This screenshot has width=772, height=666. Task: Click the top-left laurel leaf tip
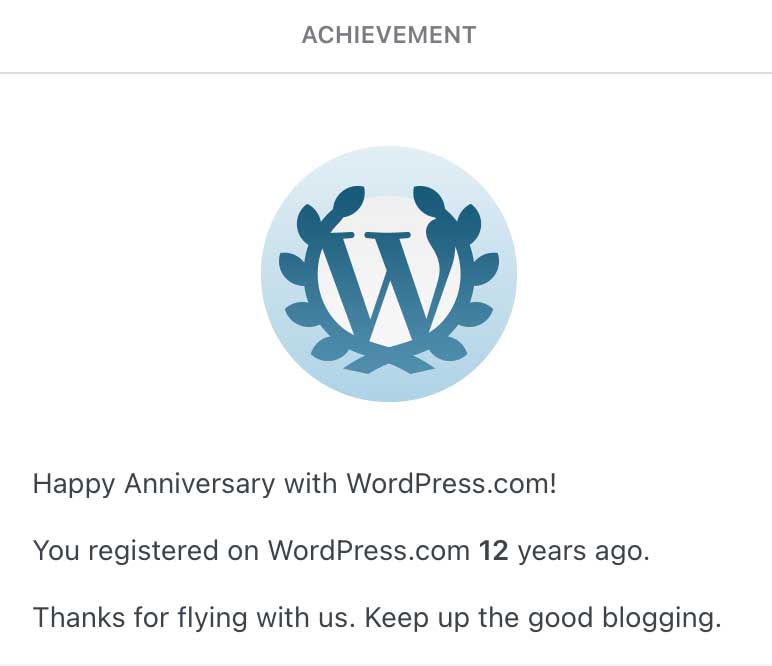pyautogui.click(x=350, y=196)
